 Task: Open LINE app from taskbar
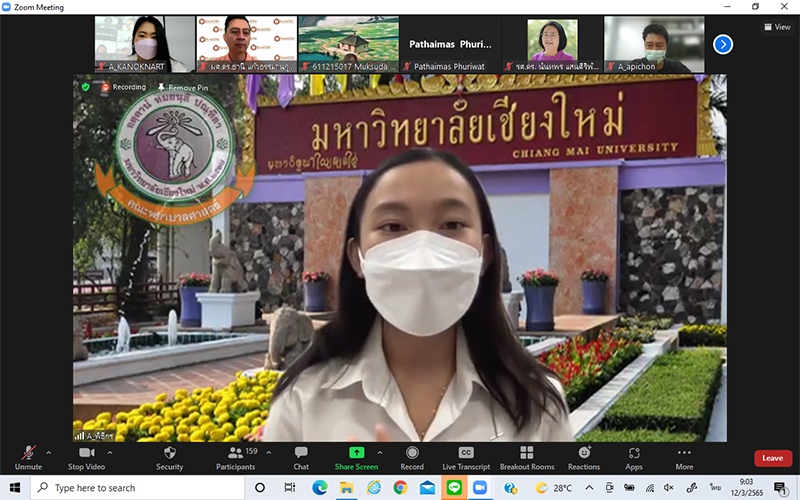pos(454,488)
